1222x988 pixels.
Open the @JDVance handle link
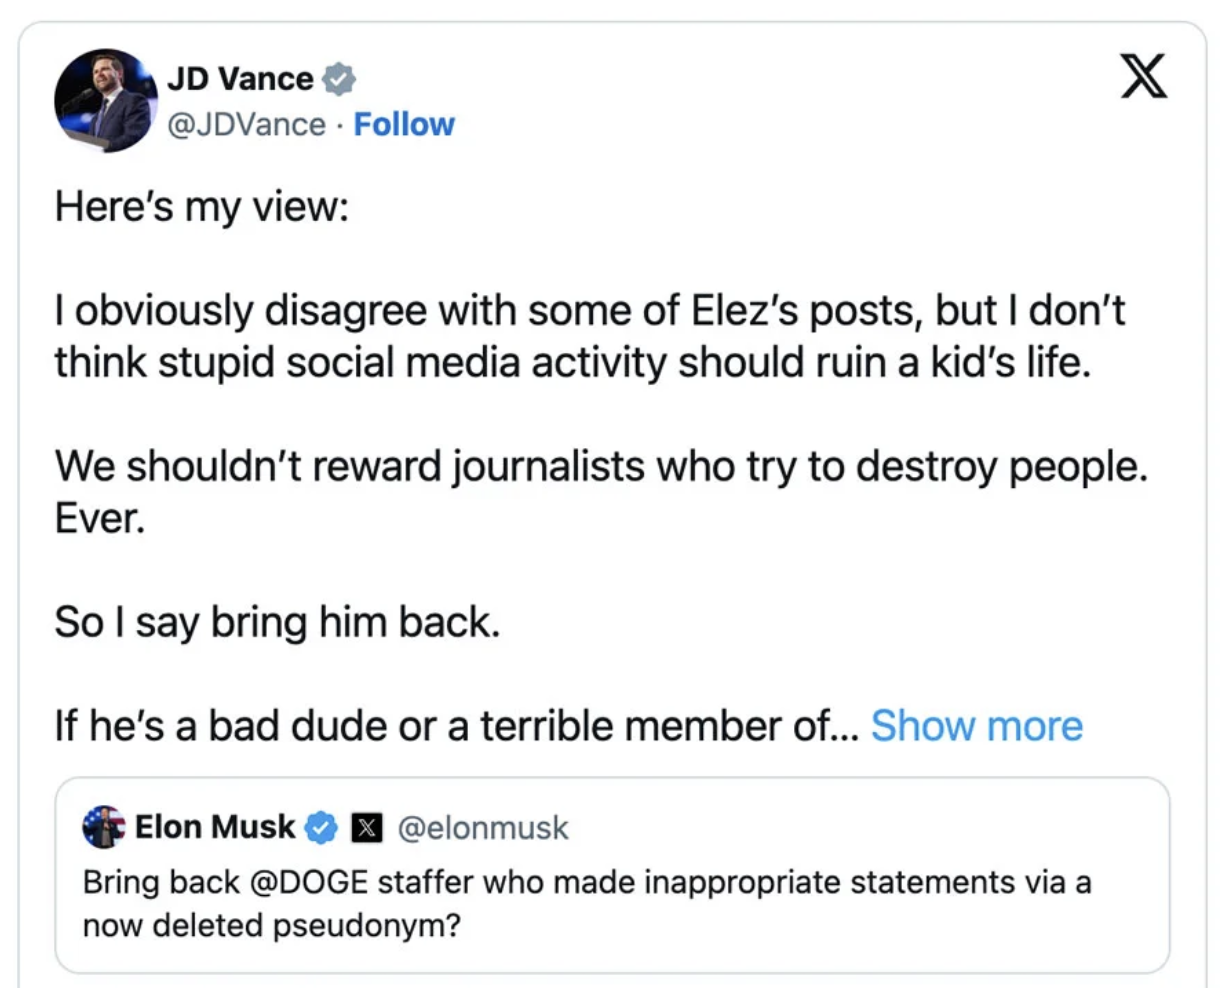click(x=246, y=125)
